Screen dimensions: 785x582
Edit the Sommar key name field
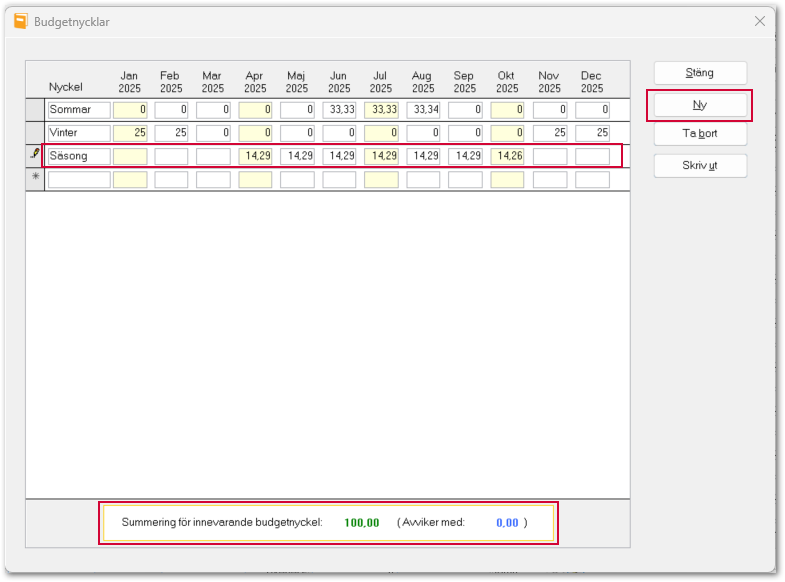[x=79, y=110]
